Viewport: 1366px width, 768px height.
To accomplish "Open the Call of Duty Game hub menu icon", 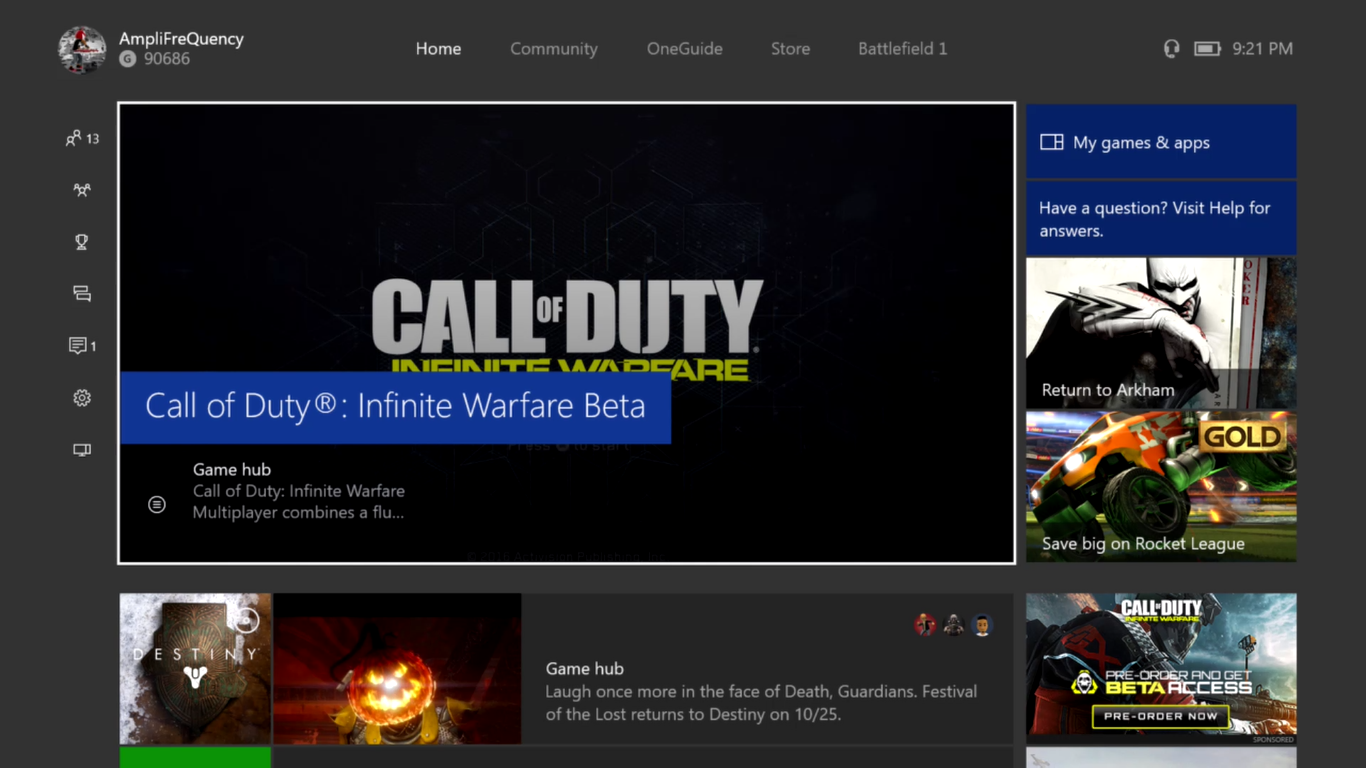I will click(x=157, y=505).
